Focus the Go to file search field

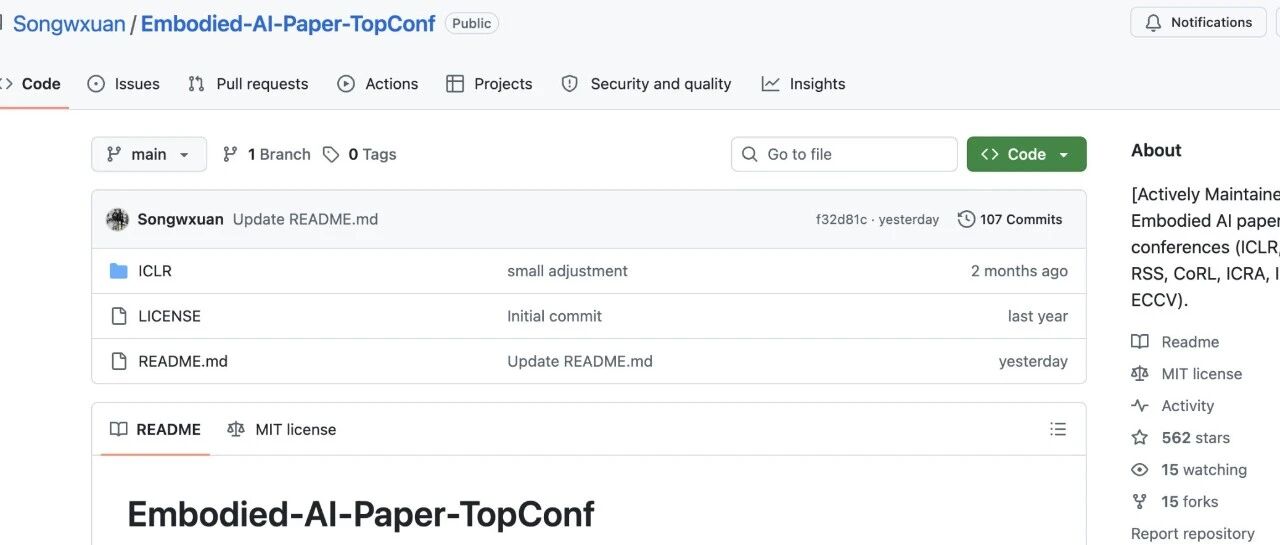pos(844,154)
